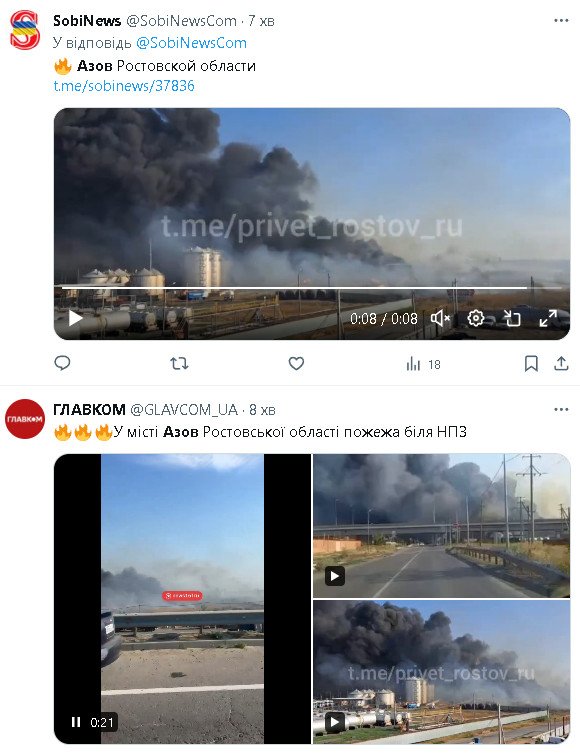This screenshot has height=753, width=580.
Task: Reply to the SobiNews tweet
Action: click(x=62, y=363)
